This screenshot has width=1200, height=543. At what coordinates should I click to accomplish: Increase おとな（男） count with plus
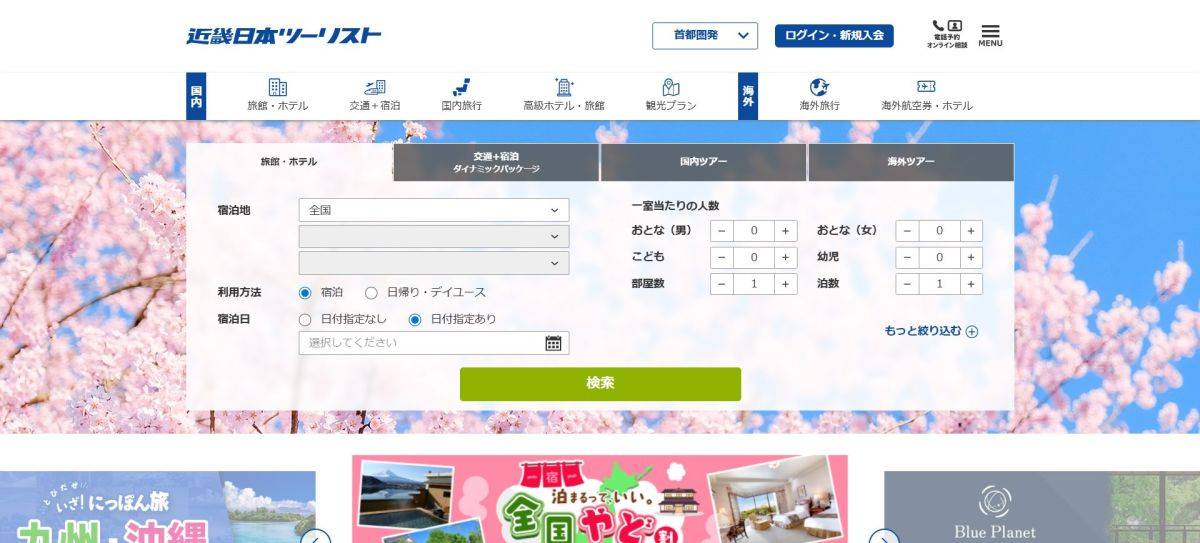pyautogui.click(x=786, y=231)
